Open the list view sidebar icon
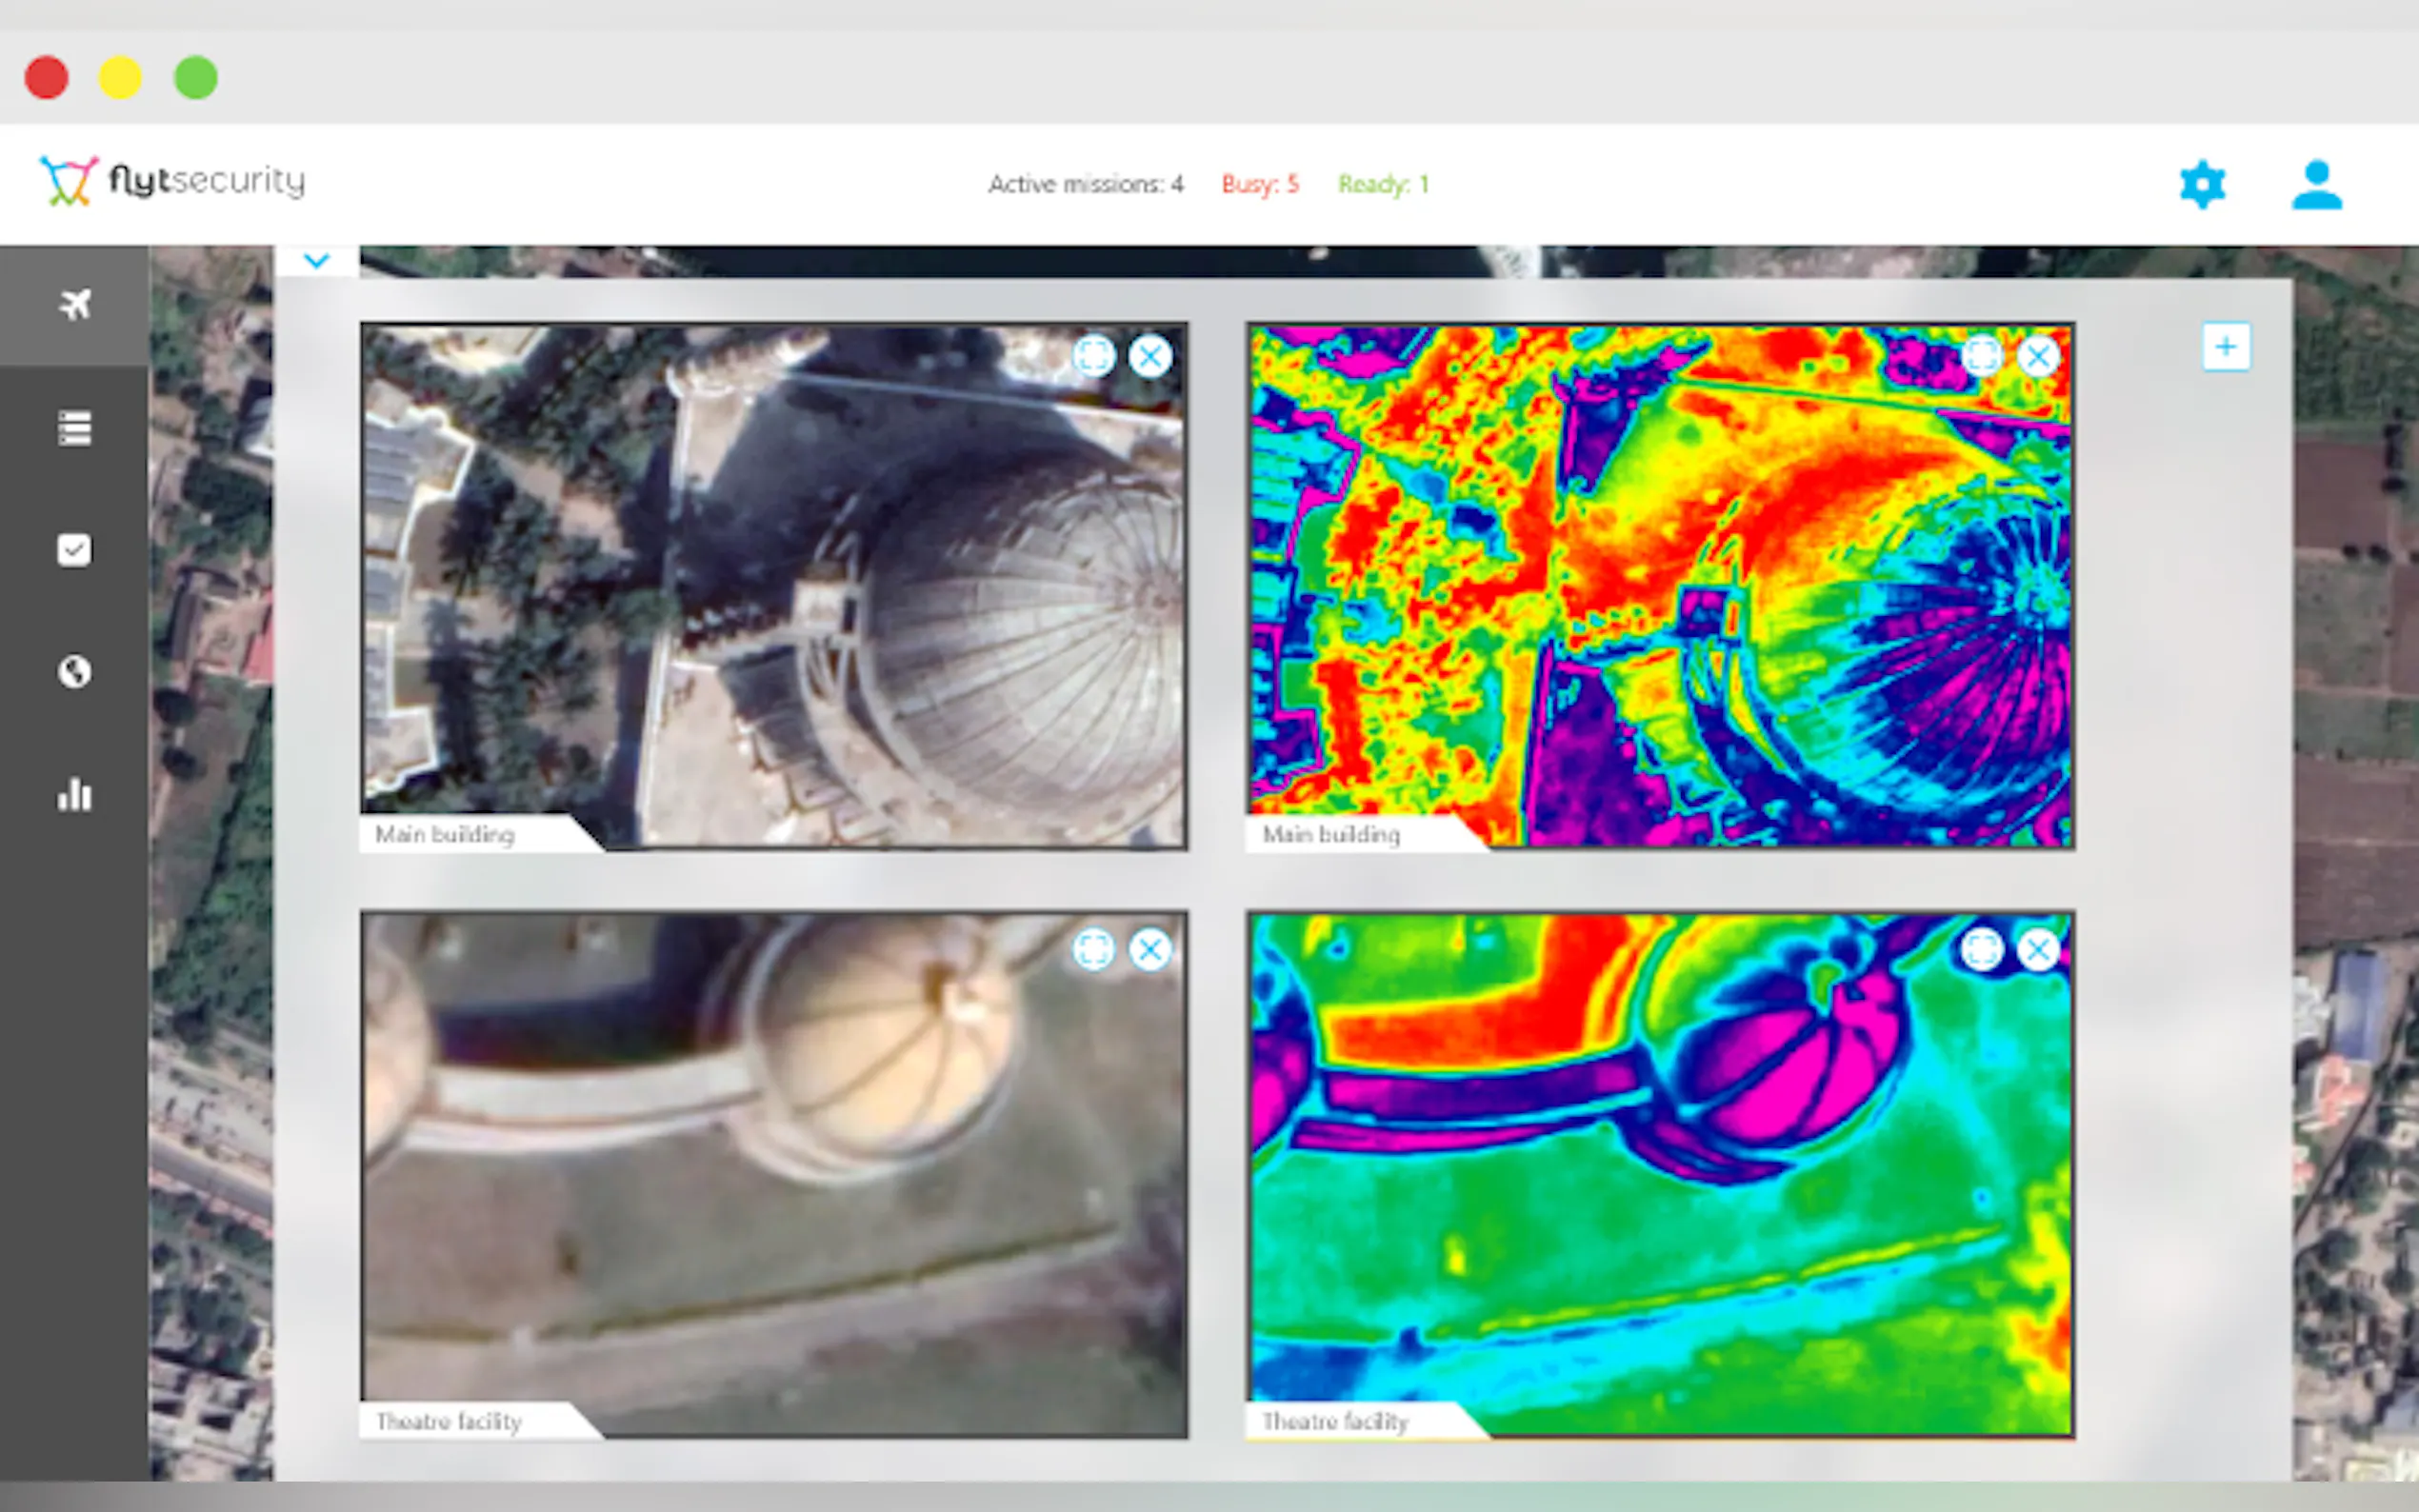Viewport: 2419px width, 1512px height. click(x=75, y=428)
